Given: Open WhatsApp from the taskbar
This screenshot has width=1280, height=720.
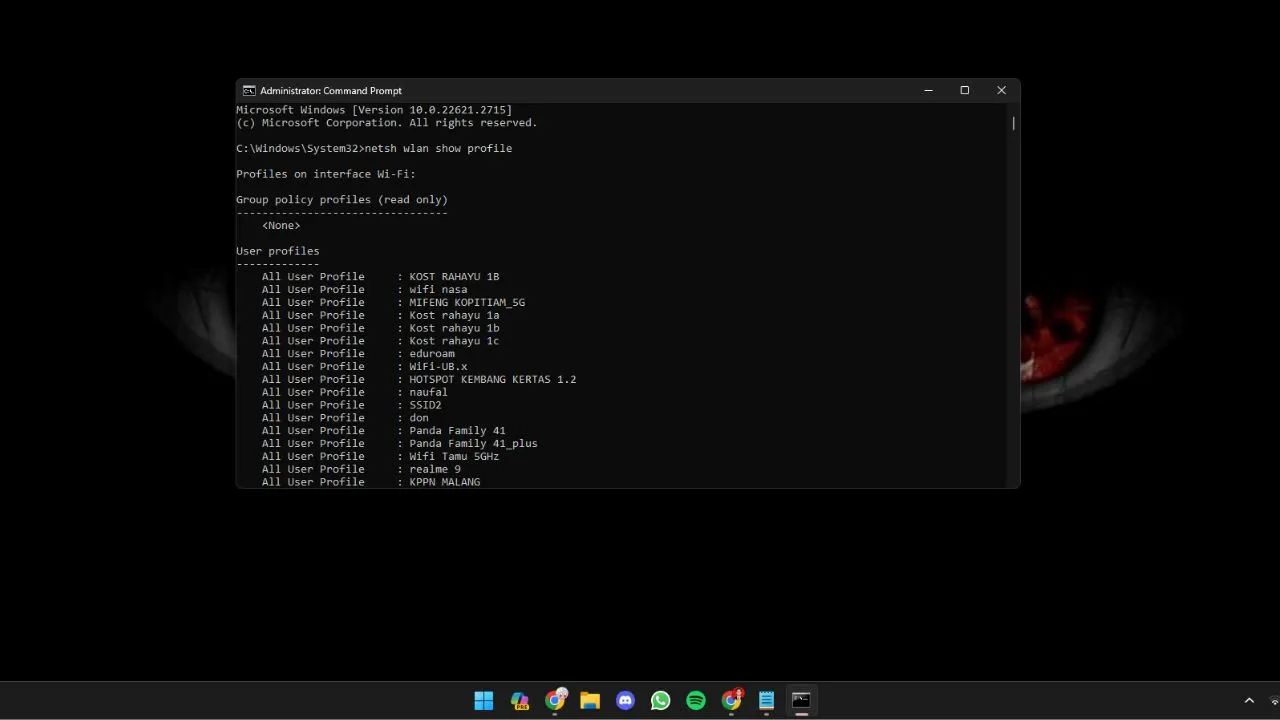Looking at the screenshot, I should [661, 700].
